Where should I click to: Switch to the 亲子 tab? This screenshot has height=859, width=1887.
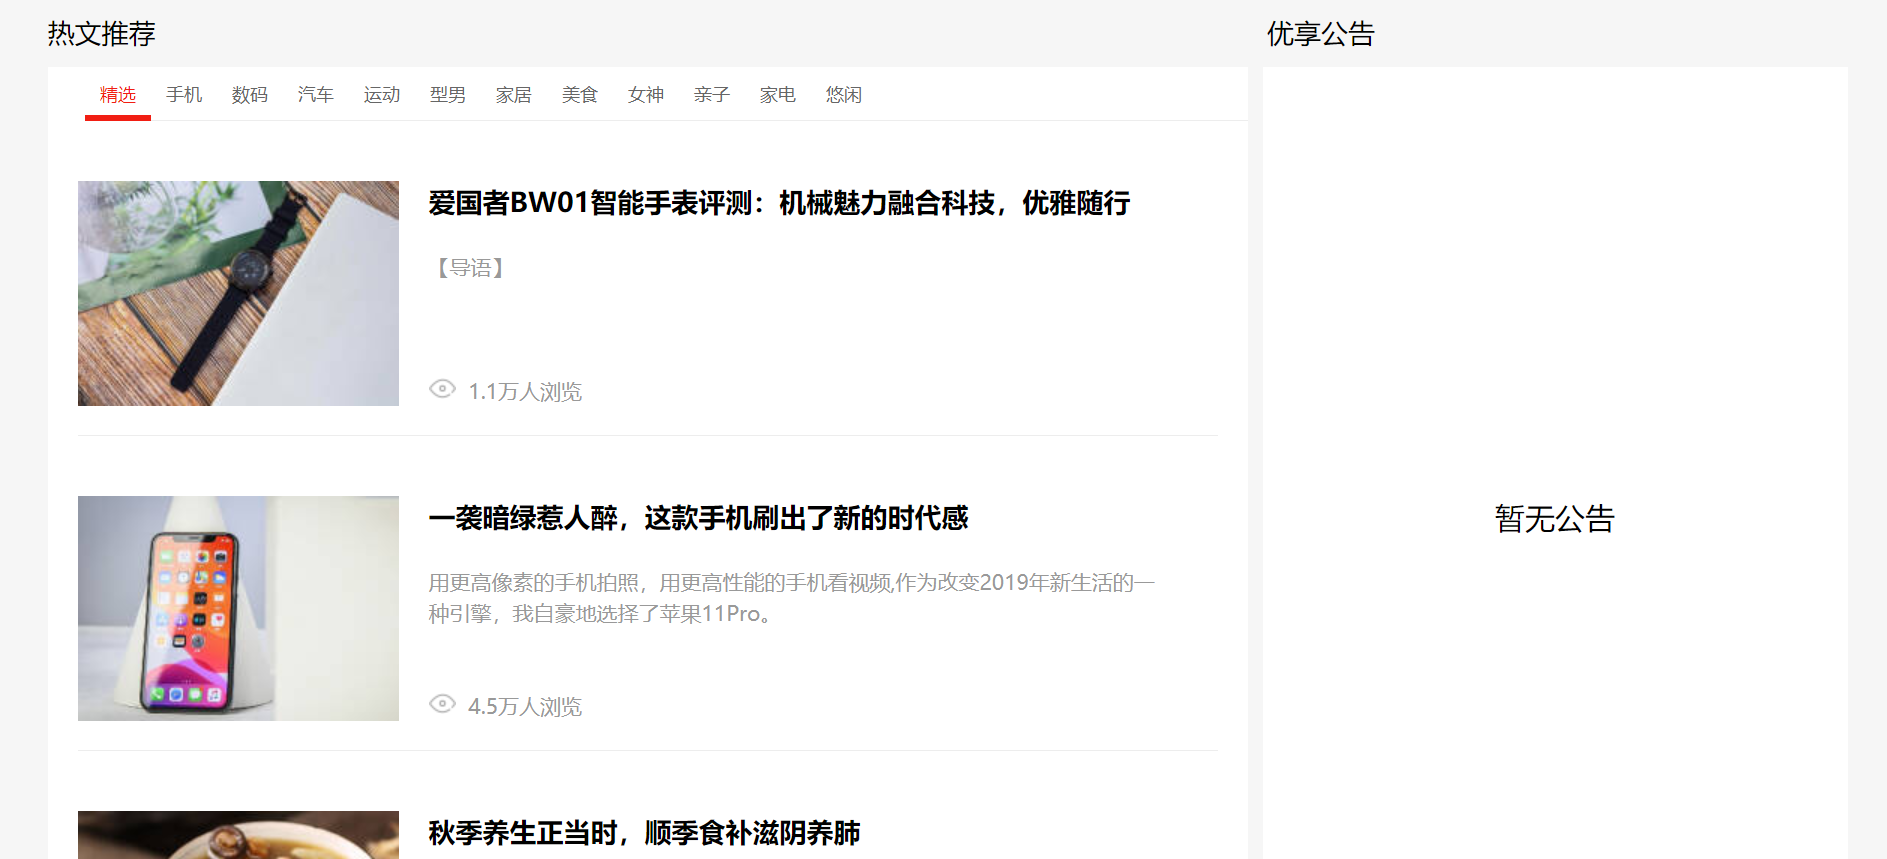tap(712, 95)
